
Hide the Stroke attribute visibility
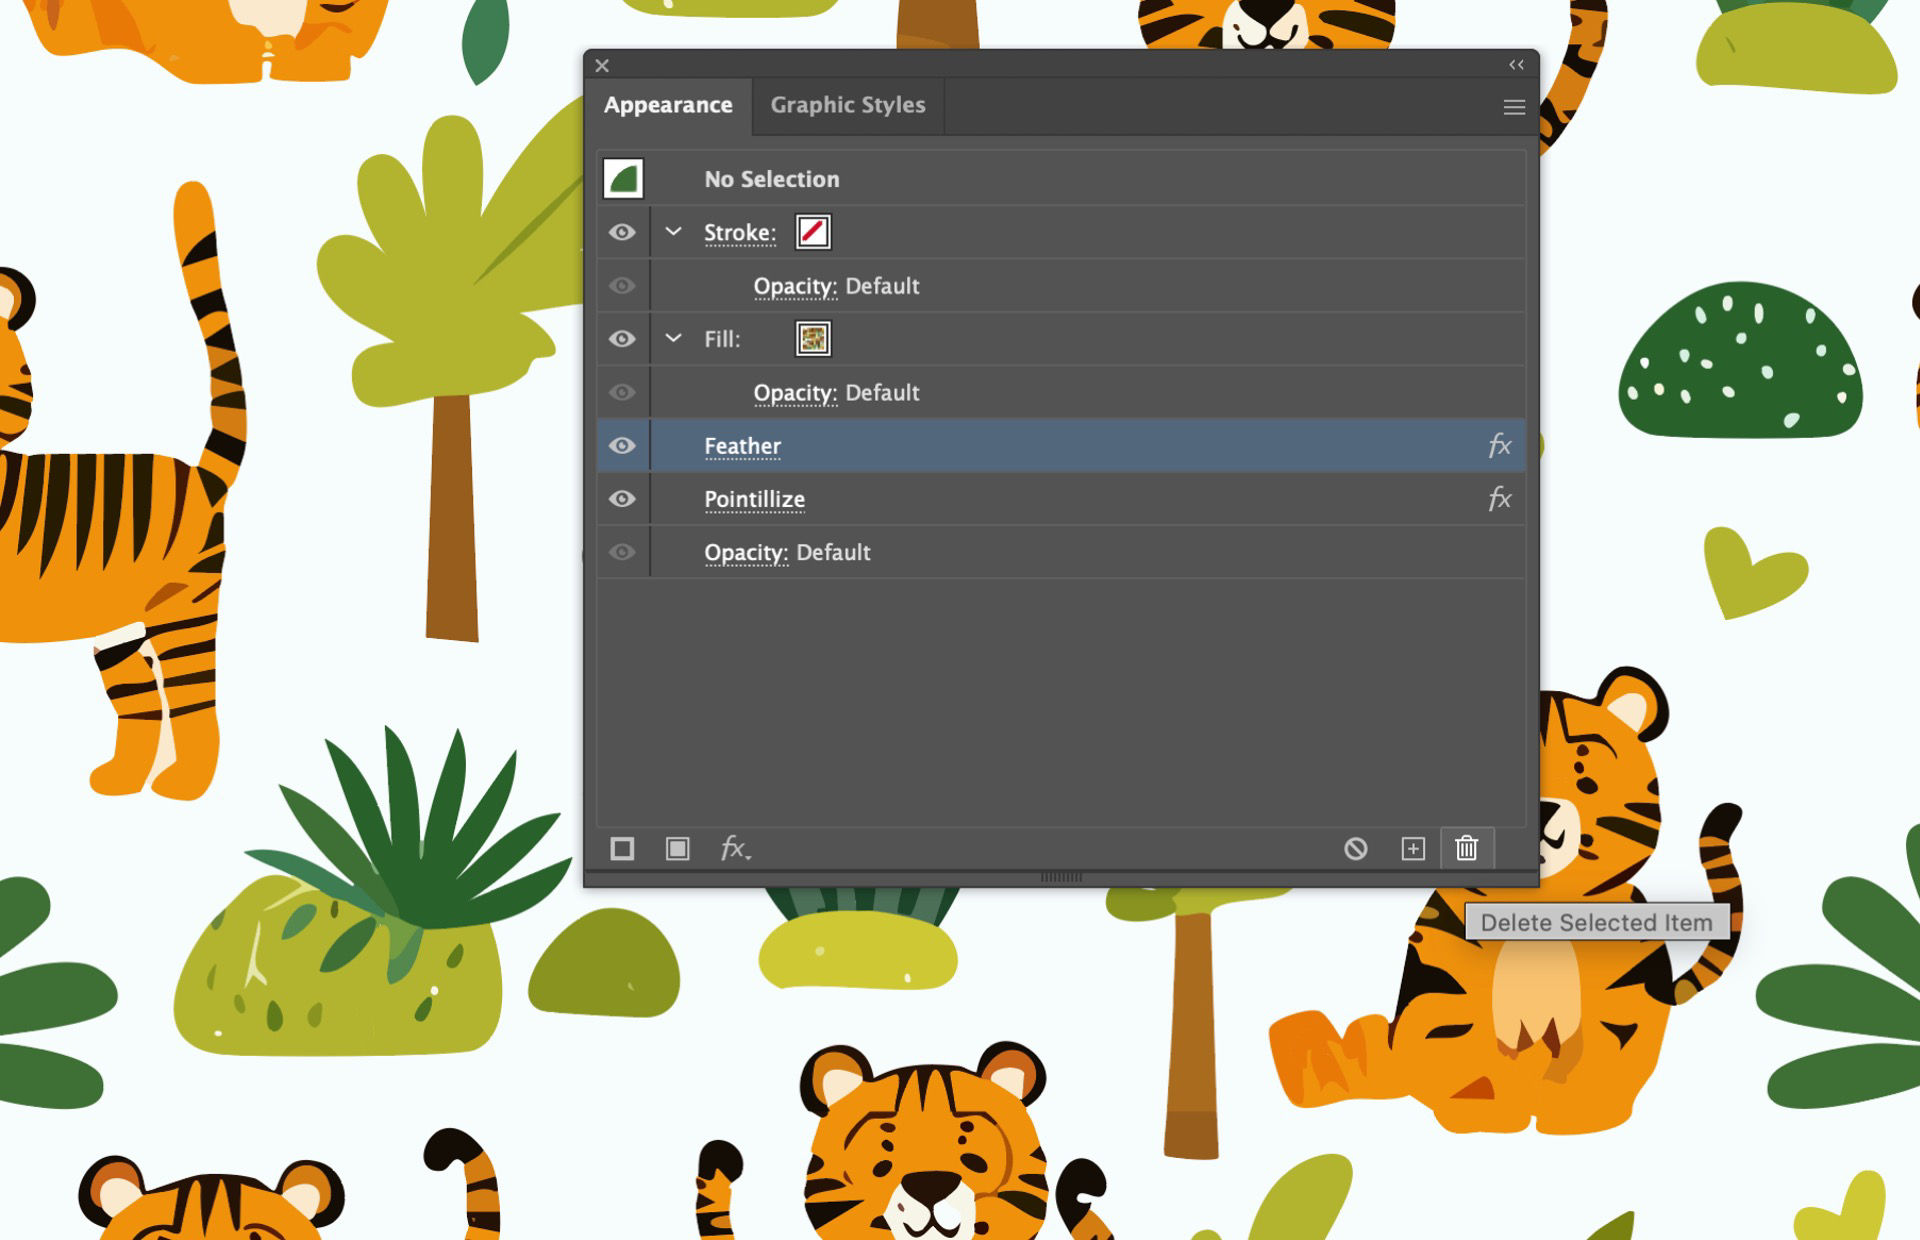point(623,232)
